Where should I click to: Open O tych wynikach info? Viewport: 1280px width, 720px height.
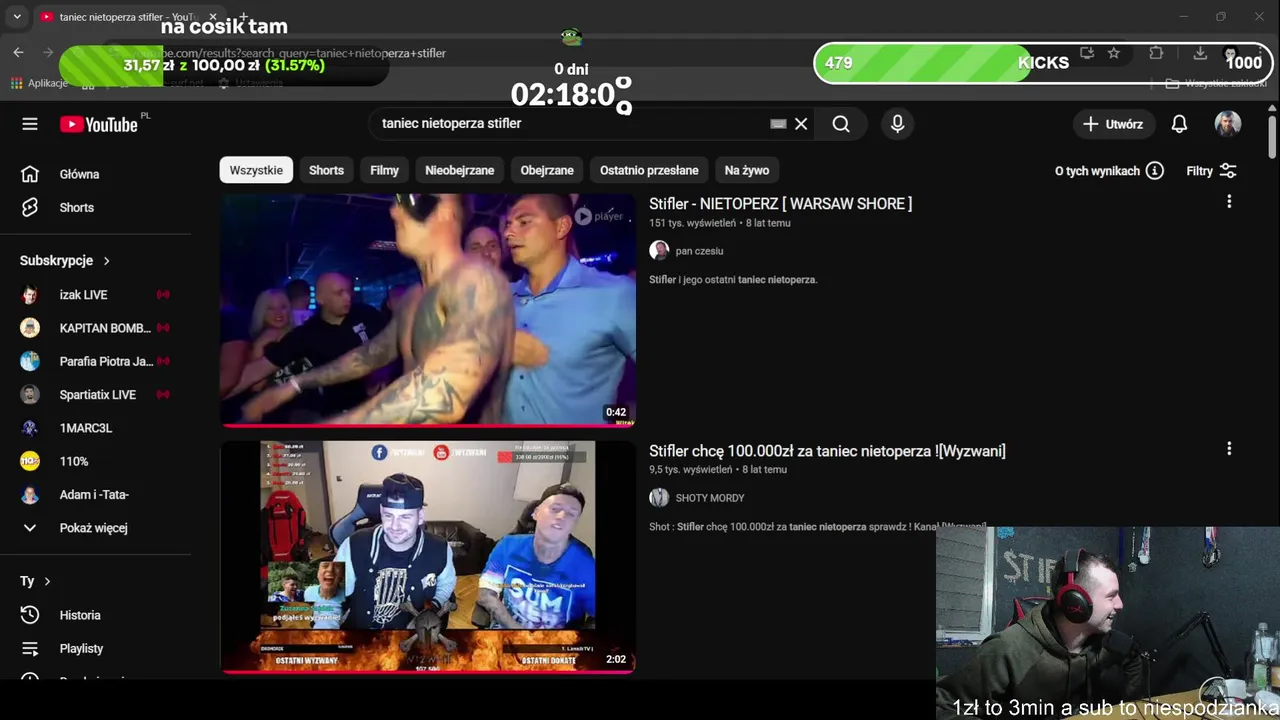tap(1109, 171)
